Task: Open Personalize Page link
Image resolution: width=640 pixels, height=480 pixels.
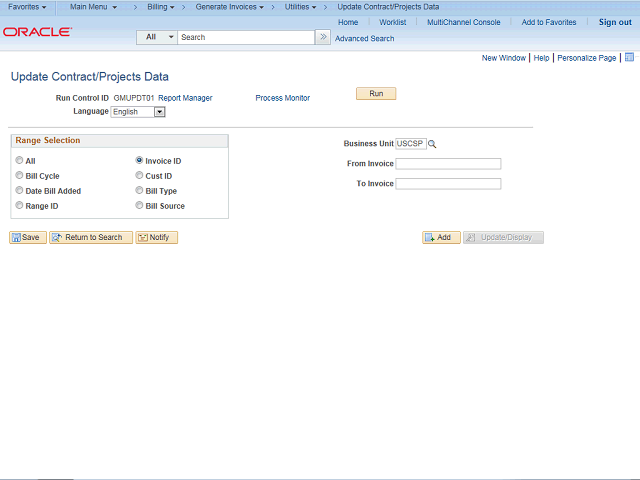Action: pos(587,58)
